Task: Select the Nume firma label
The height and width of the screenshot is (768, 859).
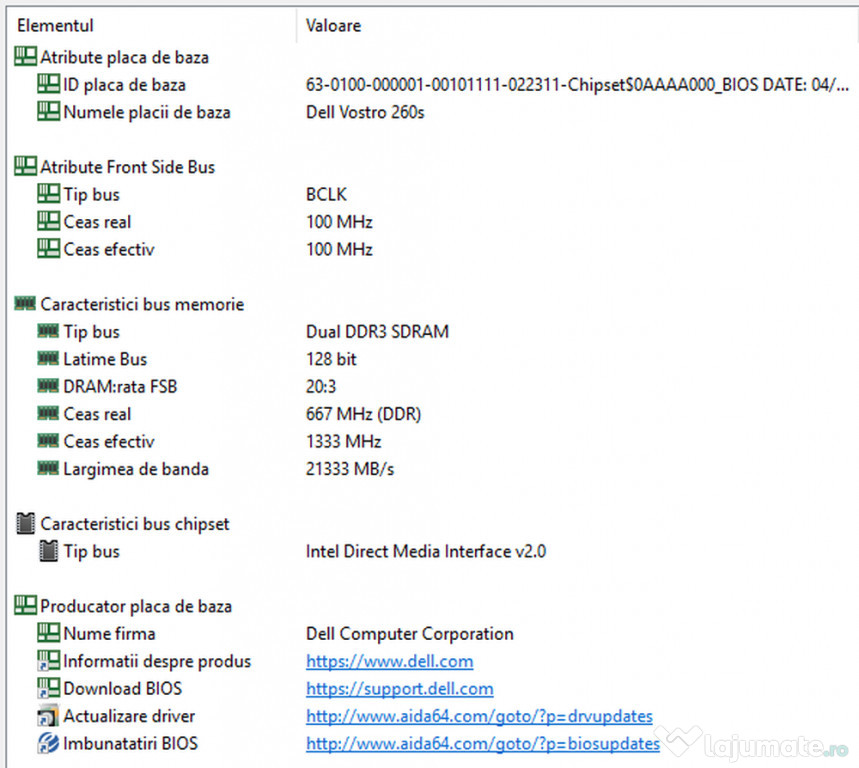Action: click(110, 633)
